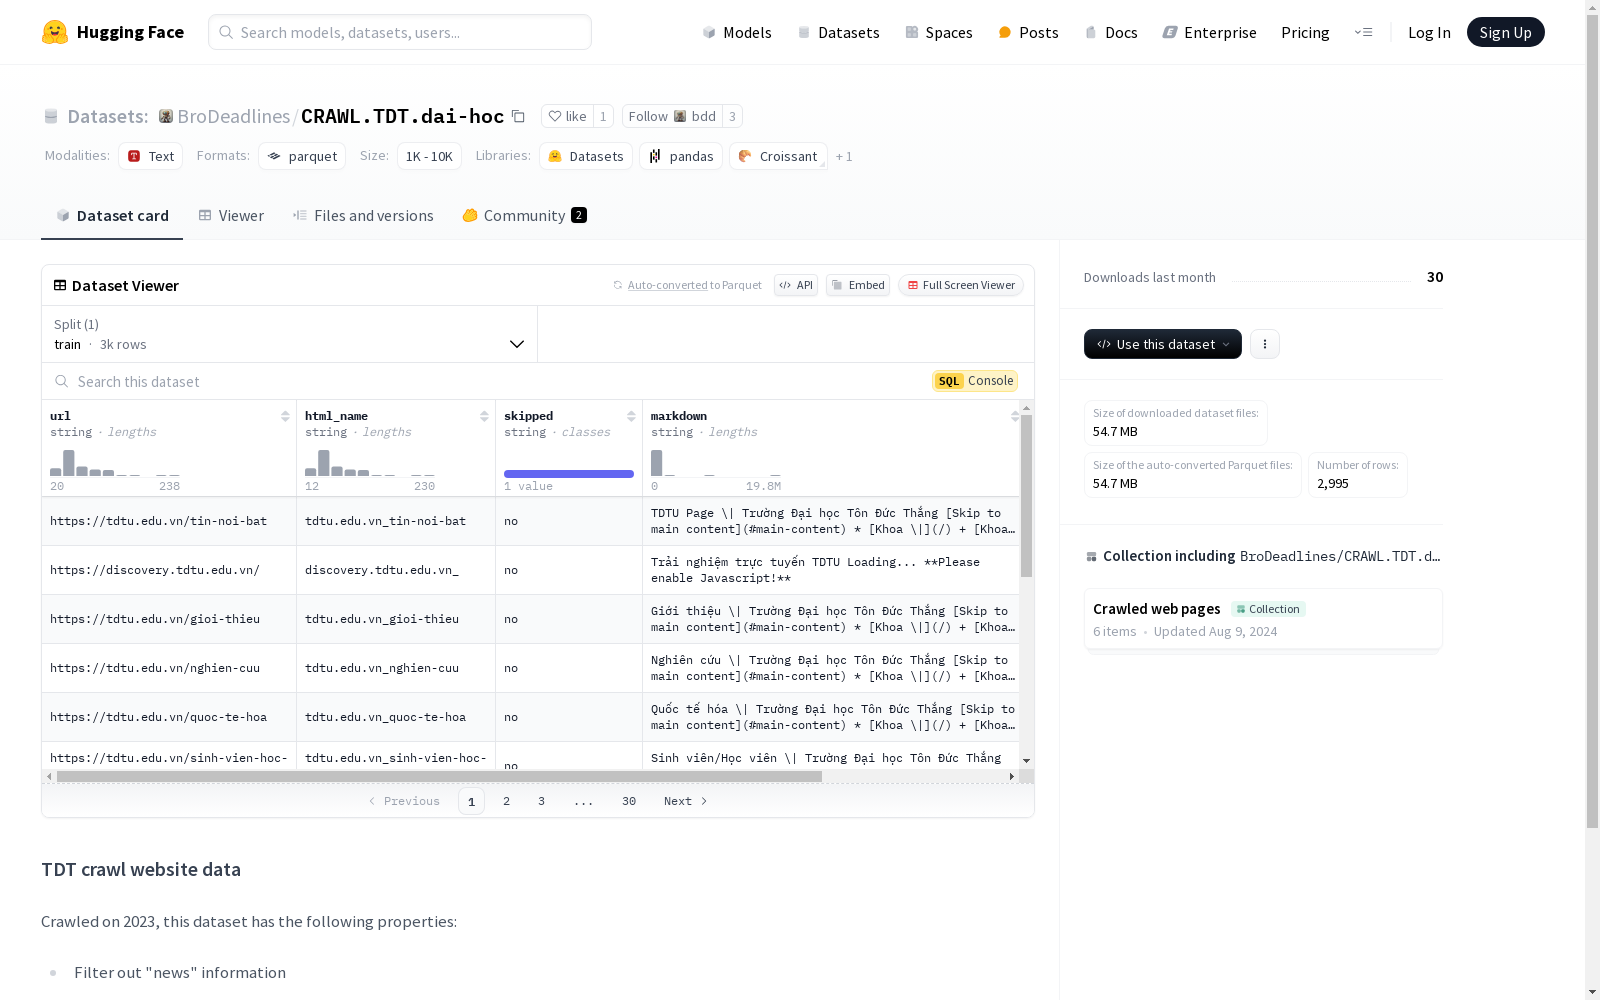Expand the train split dropdown
This screenshot has width=1600, height=1000.
tap(290, 334)
